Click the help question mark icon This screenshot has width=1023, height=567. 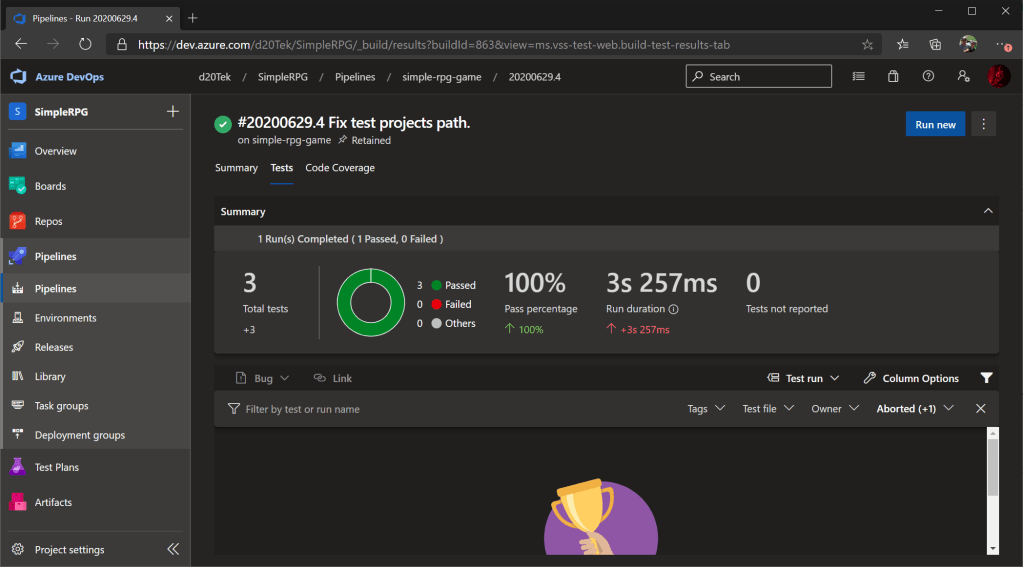tap(928, 77)
